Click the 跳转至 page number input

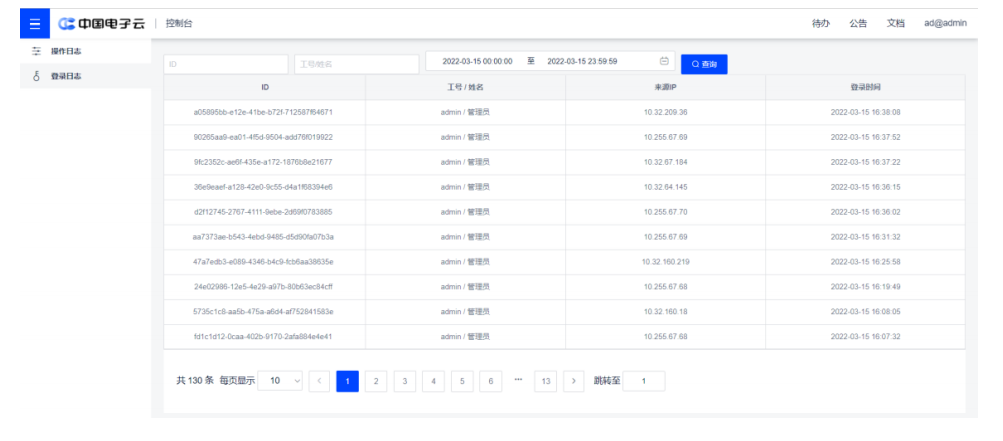(x=644, y=381)
